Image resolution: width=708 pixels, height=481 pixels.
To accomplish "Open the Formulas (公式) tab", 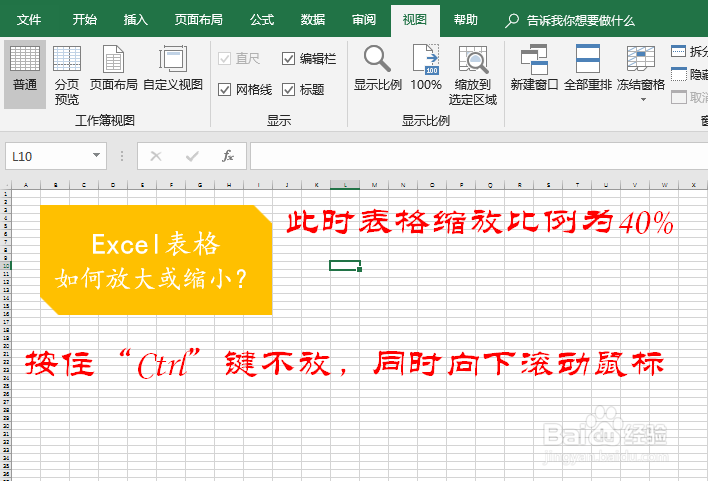I will pyautogui.click(x=262, y=20).
